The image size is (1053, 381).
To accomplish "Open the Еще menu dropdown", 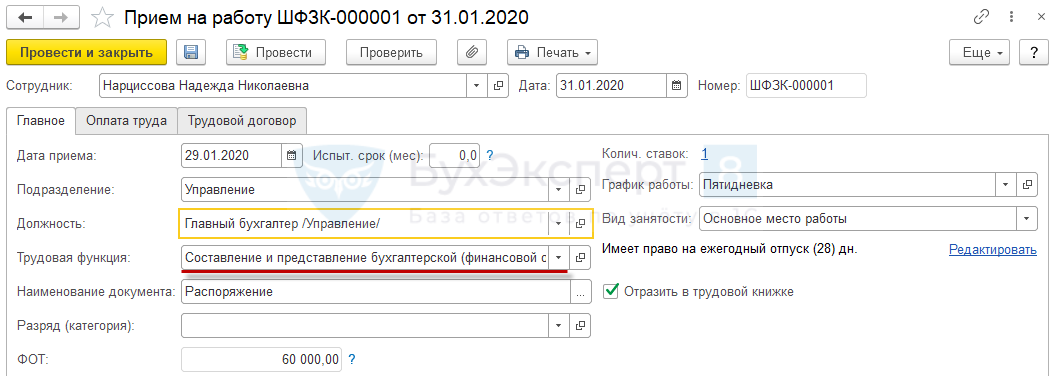I will 978,52.
